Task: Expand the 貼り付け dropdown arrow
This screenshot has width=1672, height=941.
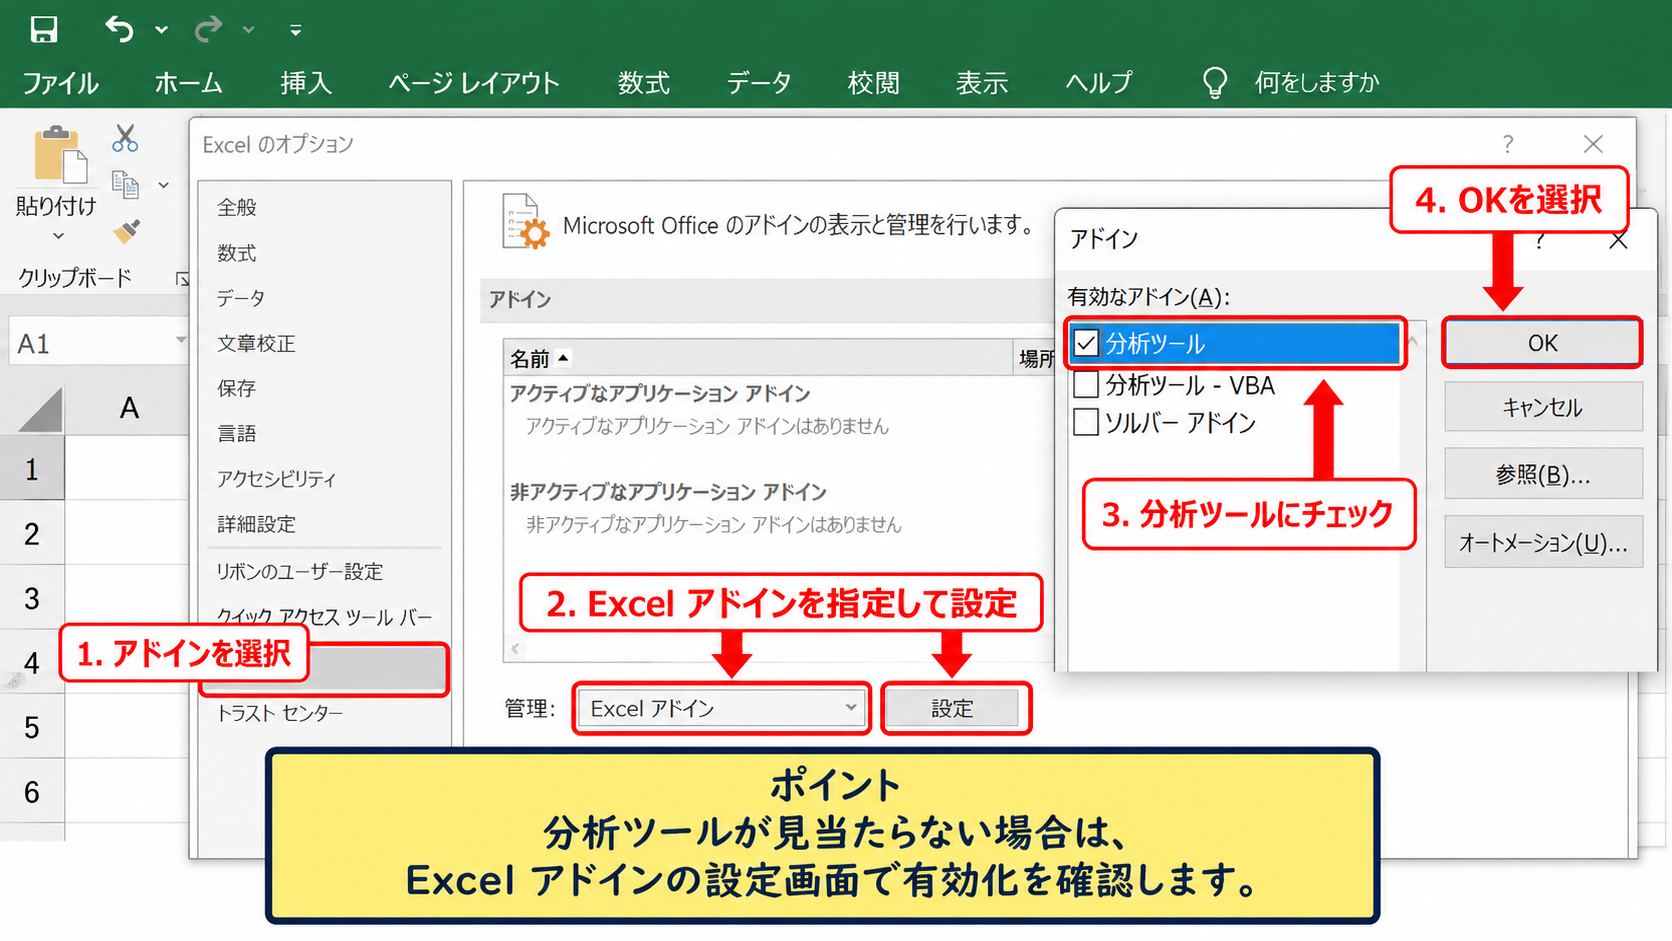Action: 58,237
